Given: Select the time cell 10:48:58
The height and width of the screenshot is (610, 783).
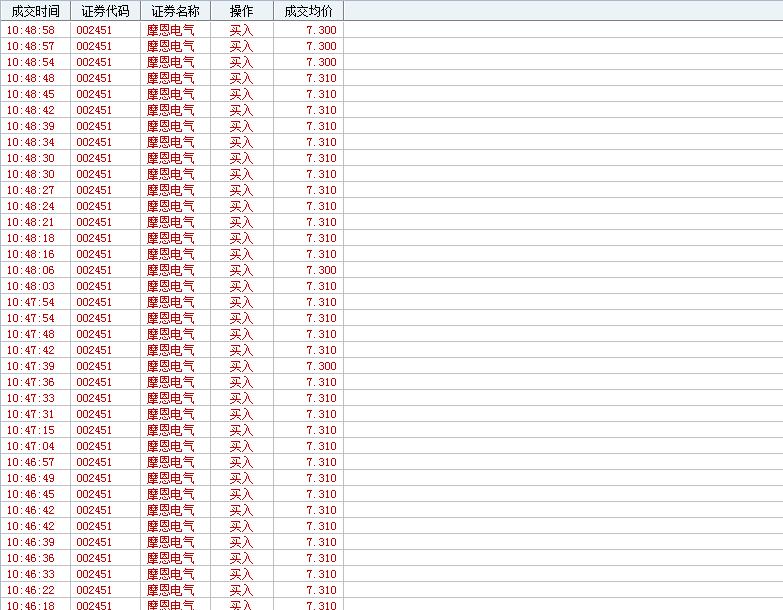Looking at the screenshot, I should click(x=30, y=30).
